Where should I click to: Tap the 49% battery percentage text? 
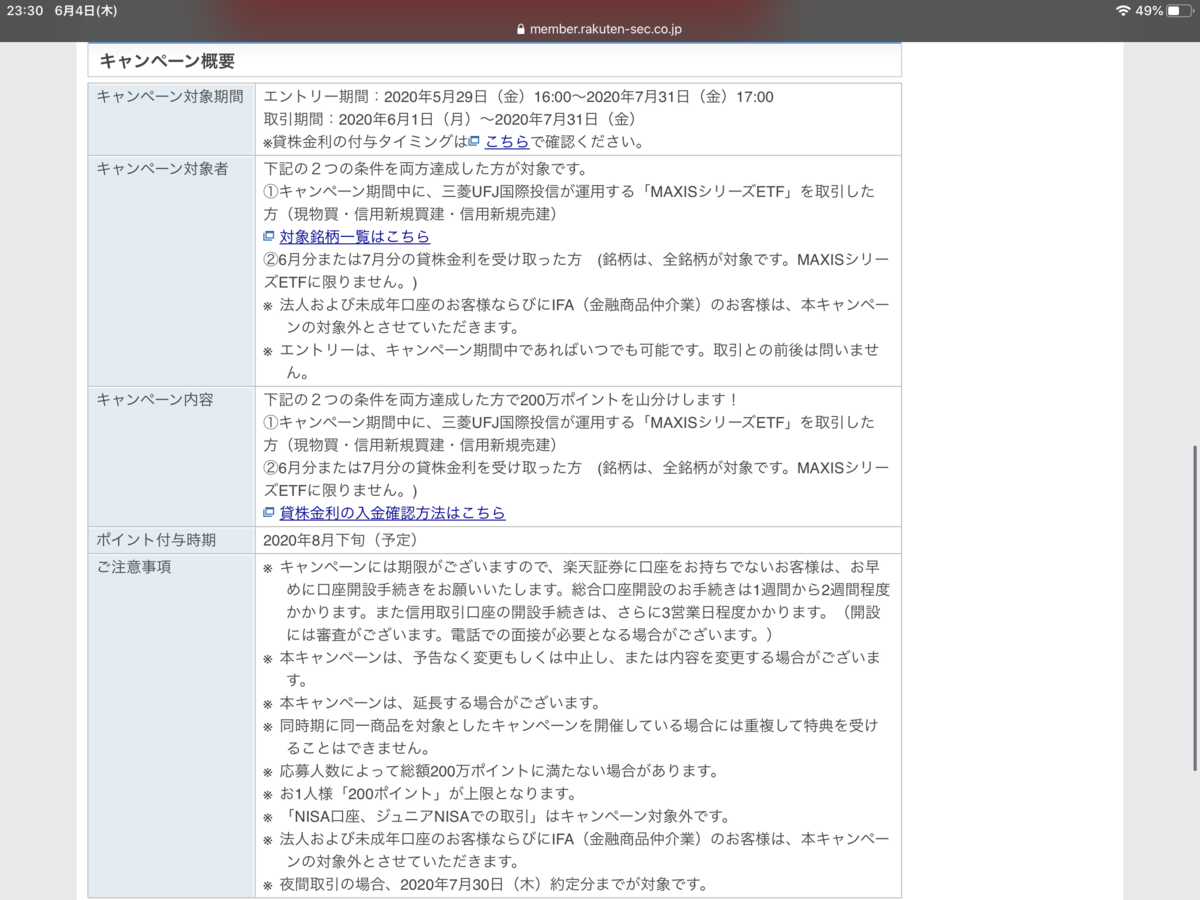pyautogui.click(x=1150, y=10)
